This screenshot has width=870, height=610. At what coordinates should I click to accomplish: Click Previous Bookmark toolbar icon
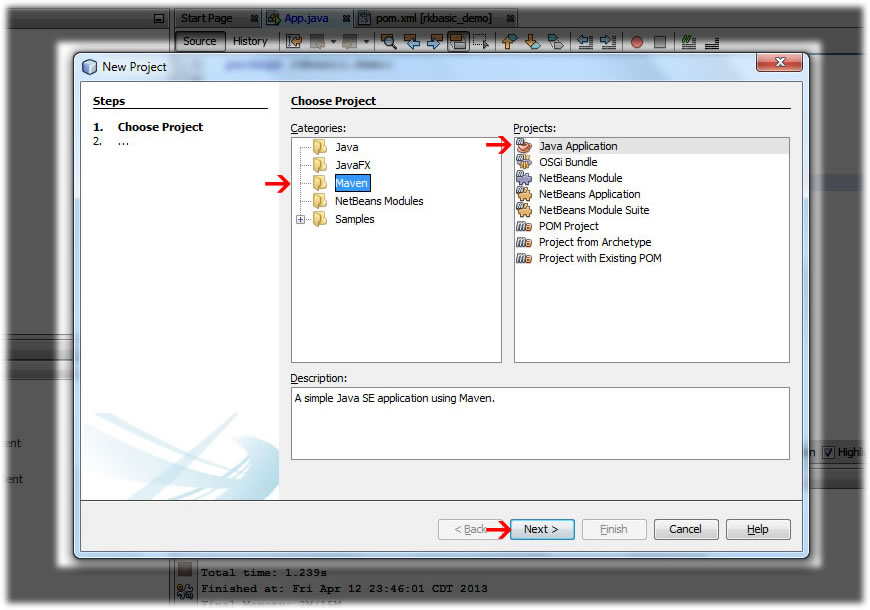point(509,42)
